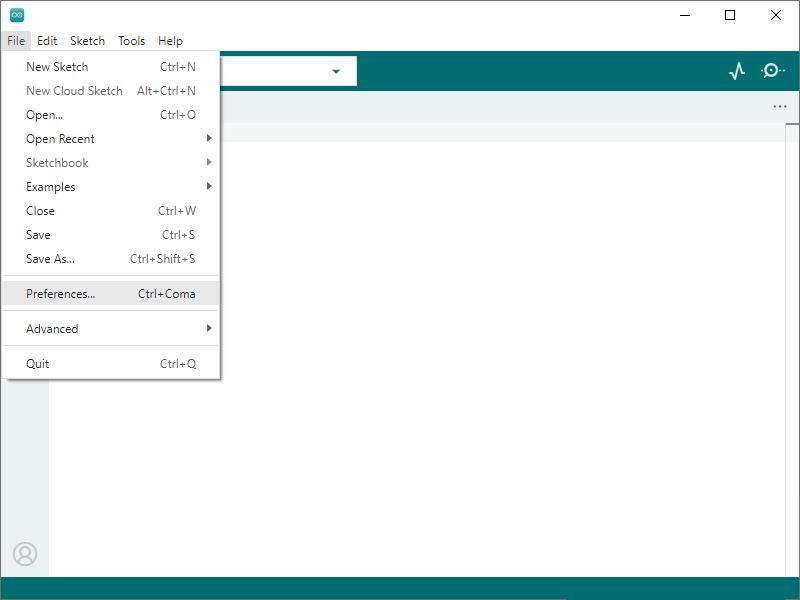The image size is (800, 600).
Task: Maximize the Arduino IDE window
Action: 730,15
